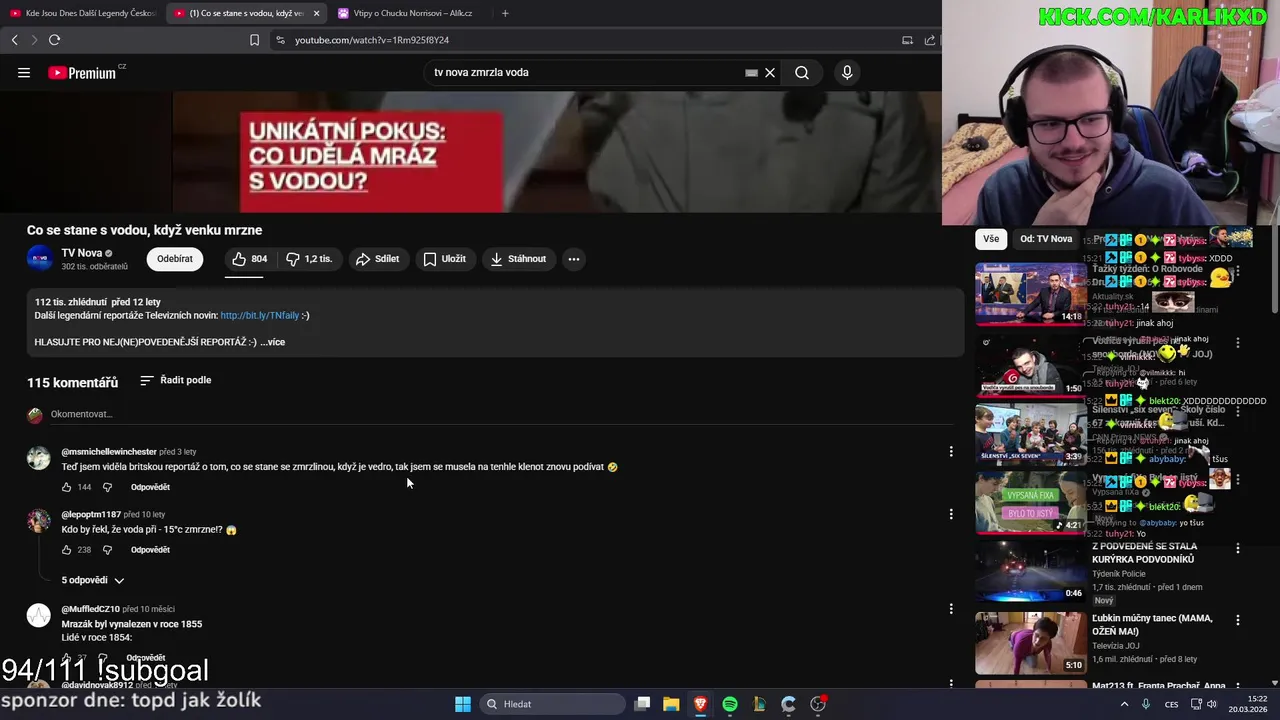
Task: Like the video with 804 likes
Action: coord(250,259)
